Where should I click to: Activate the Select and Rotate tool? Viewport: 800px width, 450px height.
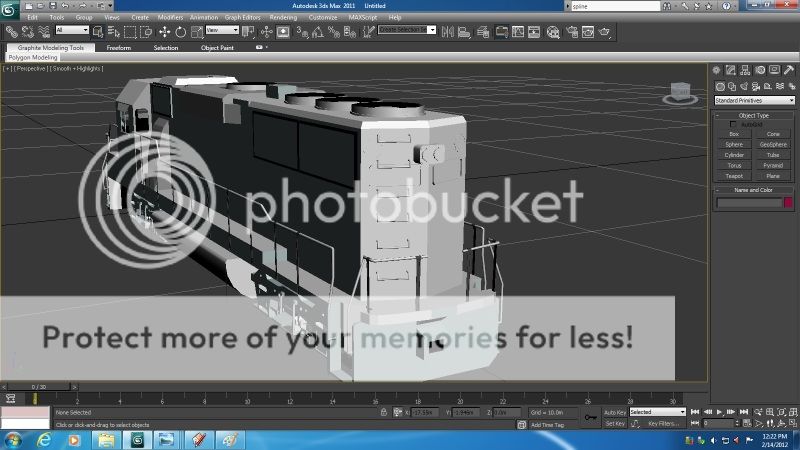pyautogui.click(x=180, y=31)
